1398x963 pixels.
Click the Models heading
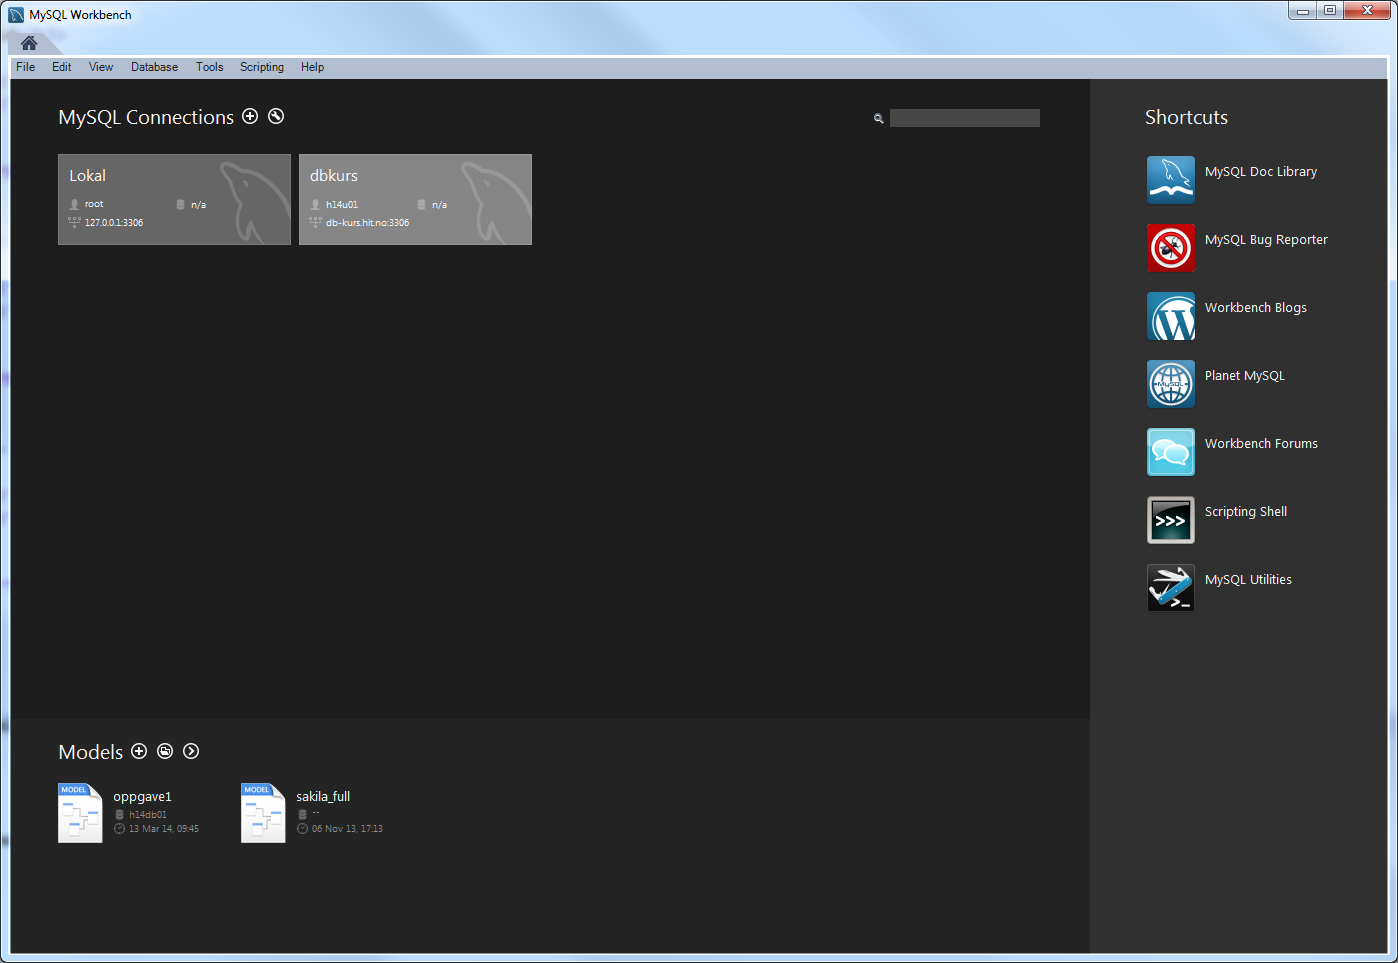pyautogui.click(x=91, y=752)
